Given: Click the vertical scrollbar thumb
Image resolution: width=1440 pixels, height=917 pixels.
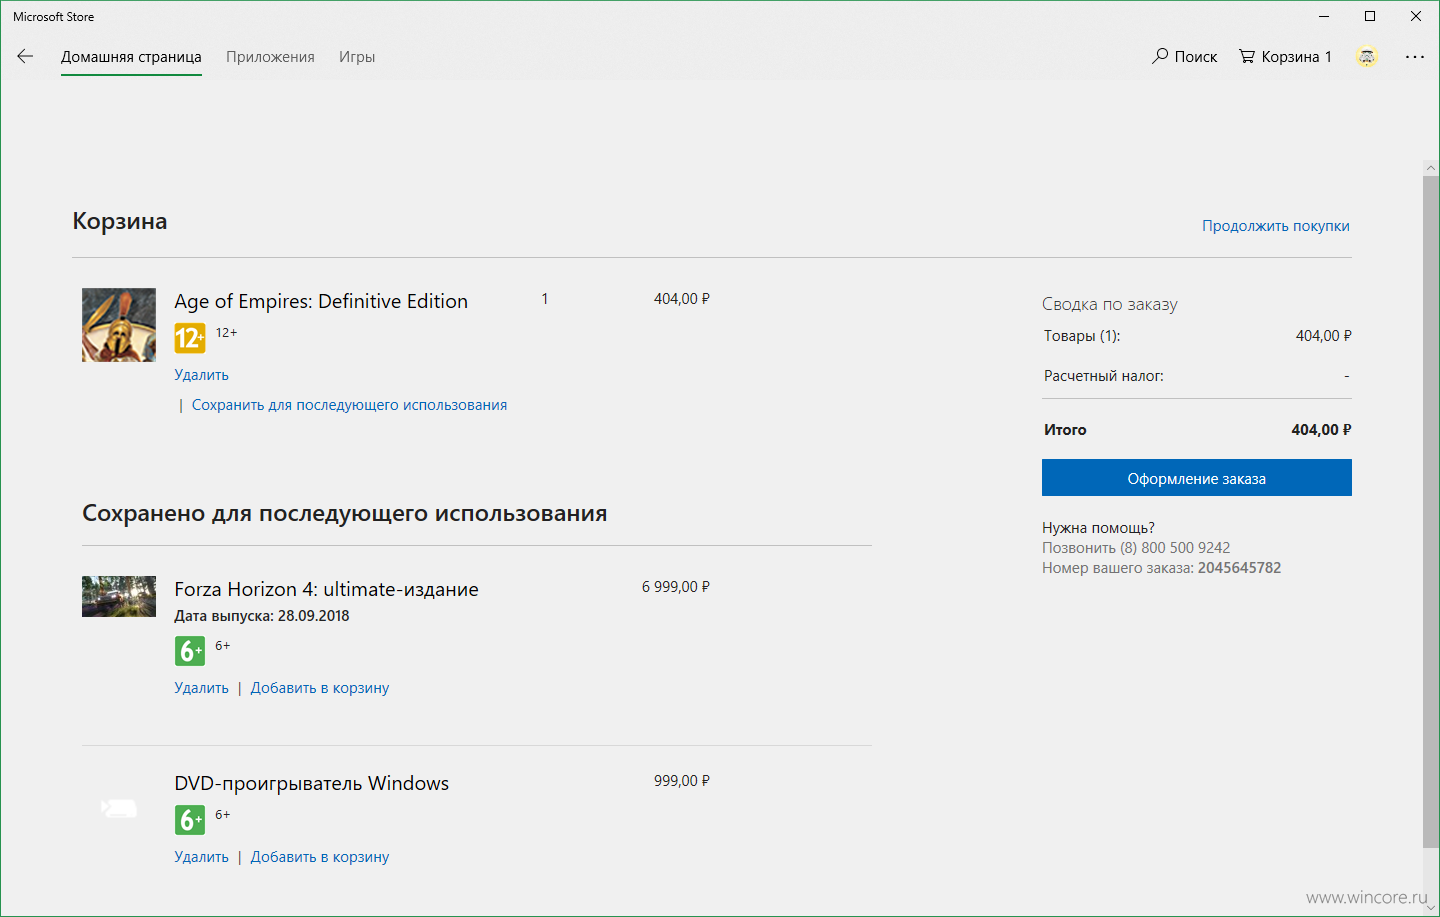Looking at the screenshot, I should coord(1431,512).
